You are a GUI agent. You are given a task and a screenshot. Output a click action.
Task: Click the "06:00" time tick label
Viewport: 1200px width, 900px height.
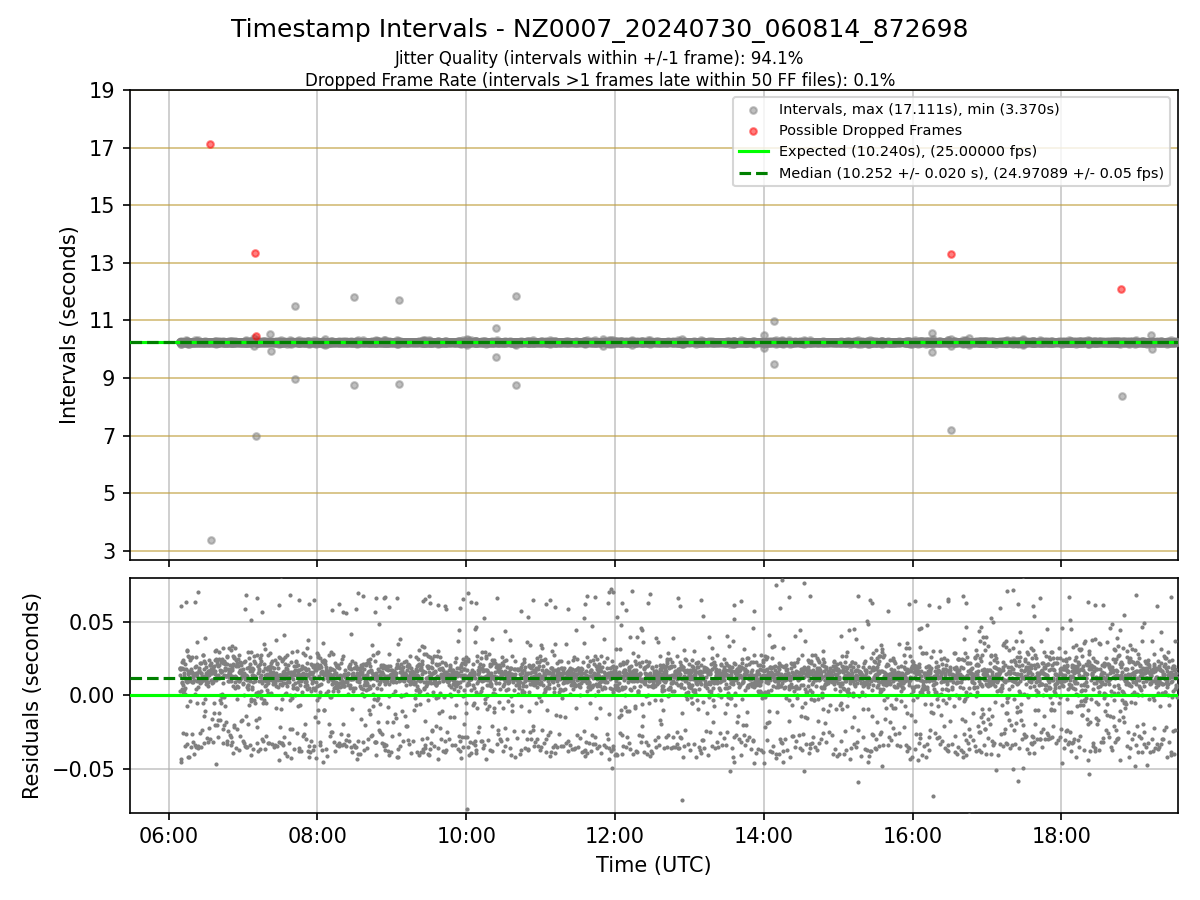168,834
